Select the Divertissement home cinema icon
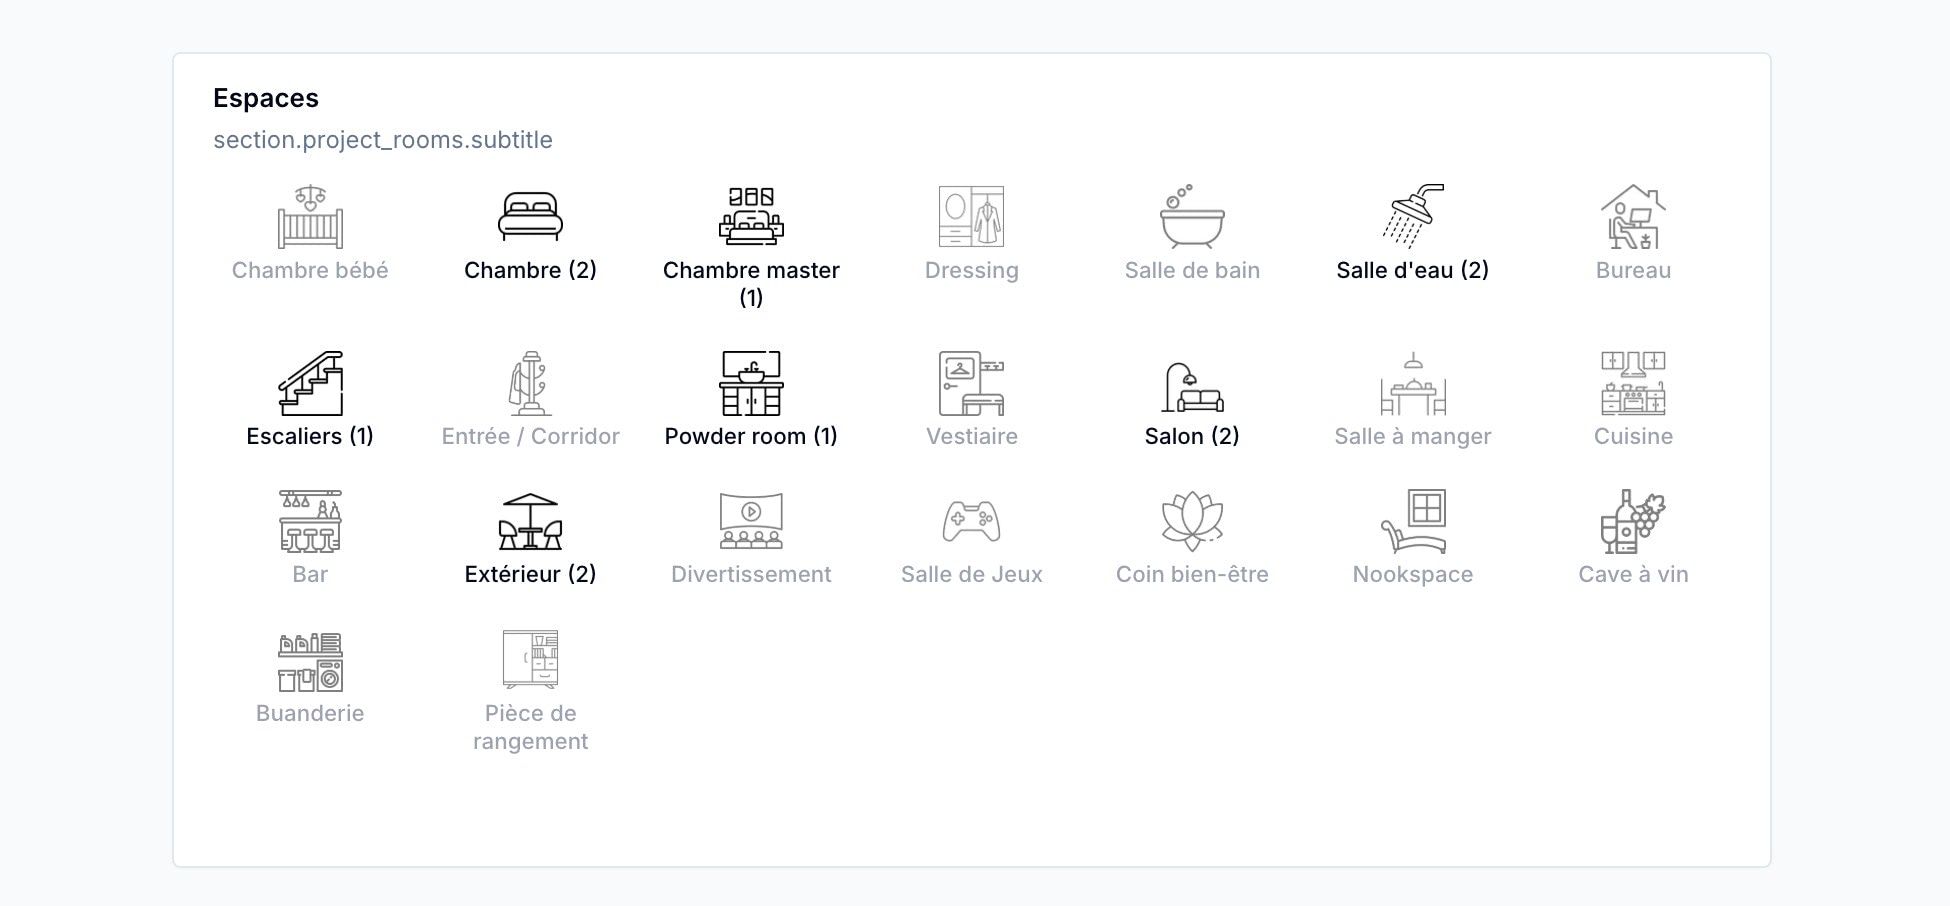The image size is (1950, 906). coord(751,521)
